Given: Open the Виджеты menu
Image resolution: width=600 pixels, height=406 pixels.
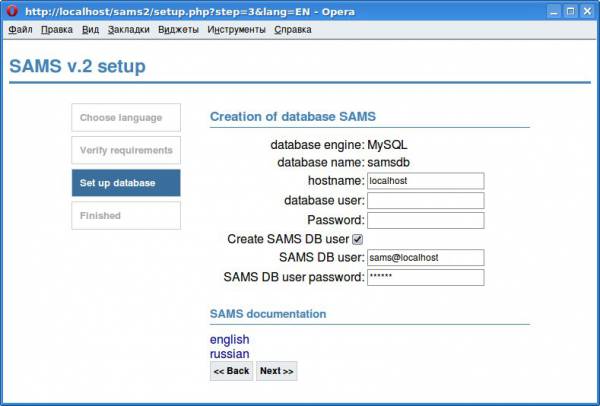Looking at the screenshot, I should pos(178,30).
